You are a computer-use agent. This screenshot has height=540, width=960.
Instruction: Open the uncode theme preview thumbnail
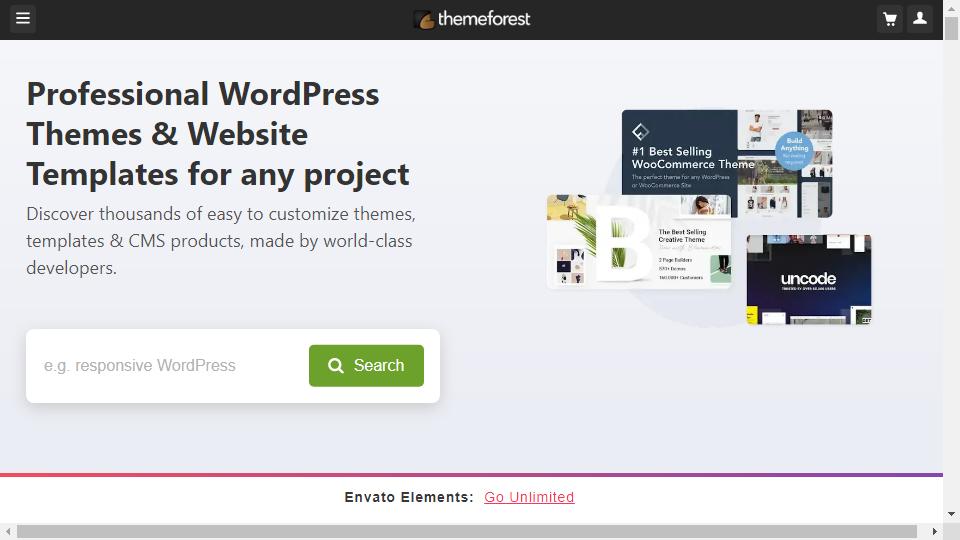pos(809,279)
